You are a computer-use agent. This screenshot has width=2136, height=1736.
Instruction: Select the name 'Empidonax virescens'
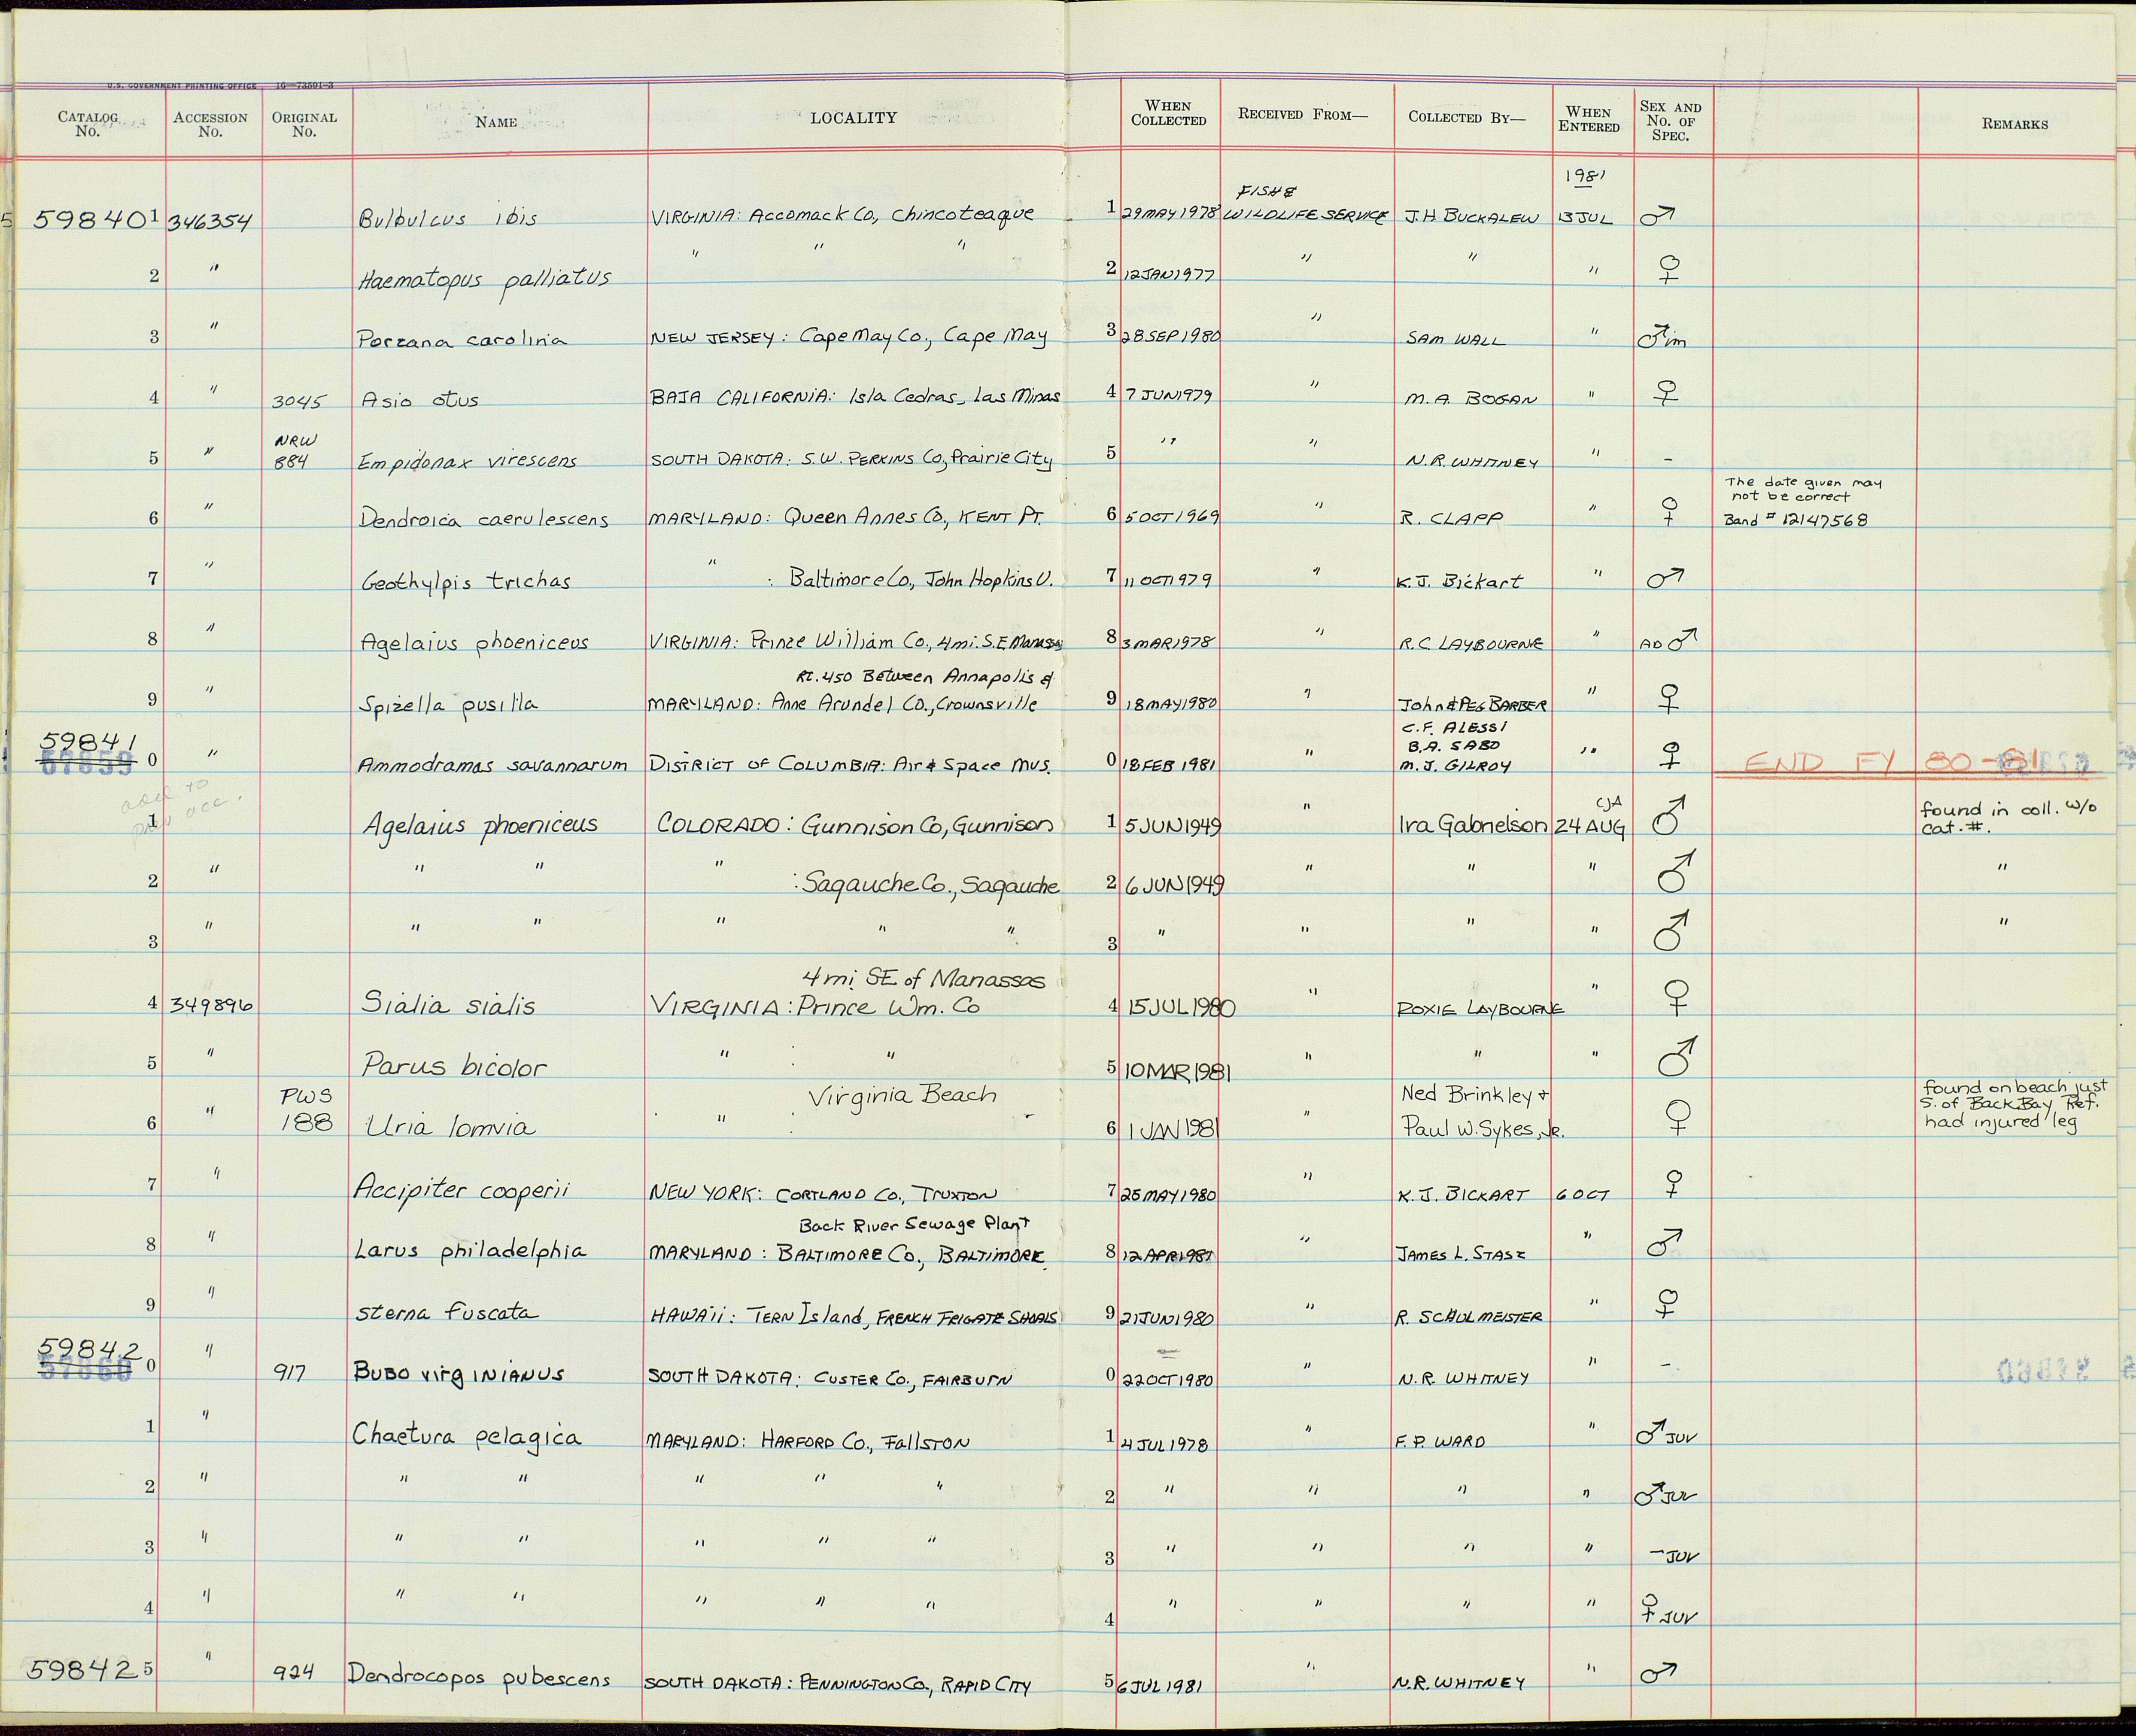468,462
